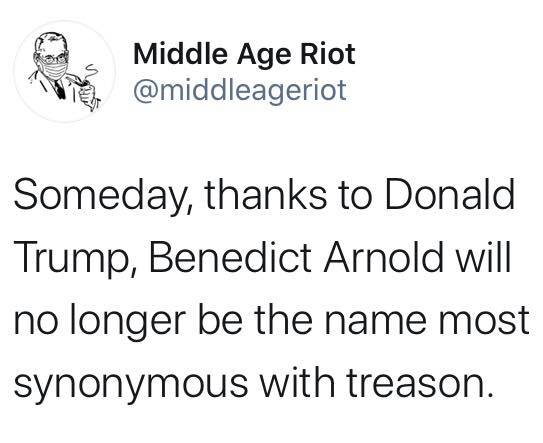Open the Middle Age Riot display name

(x=244, y=54)
